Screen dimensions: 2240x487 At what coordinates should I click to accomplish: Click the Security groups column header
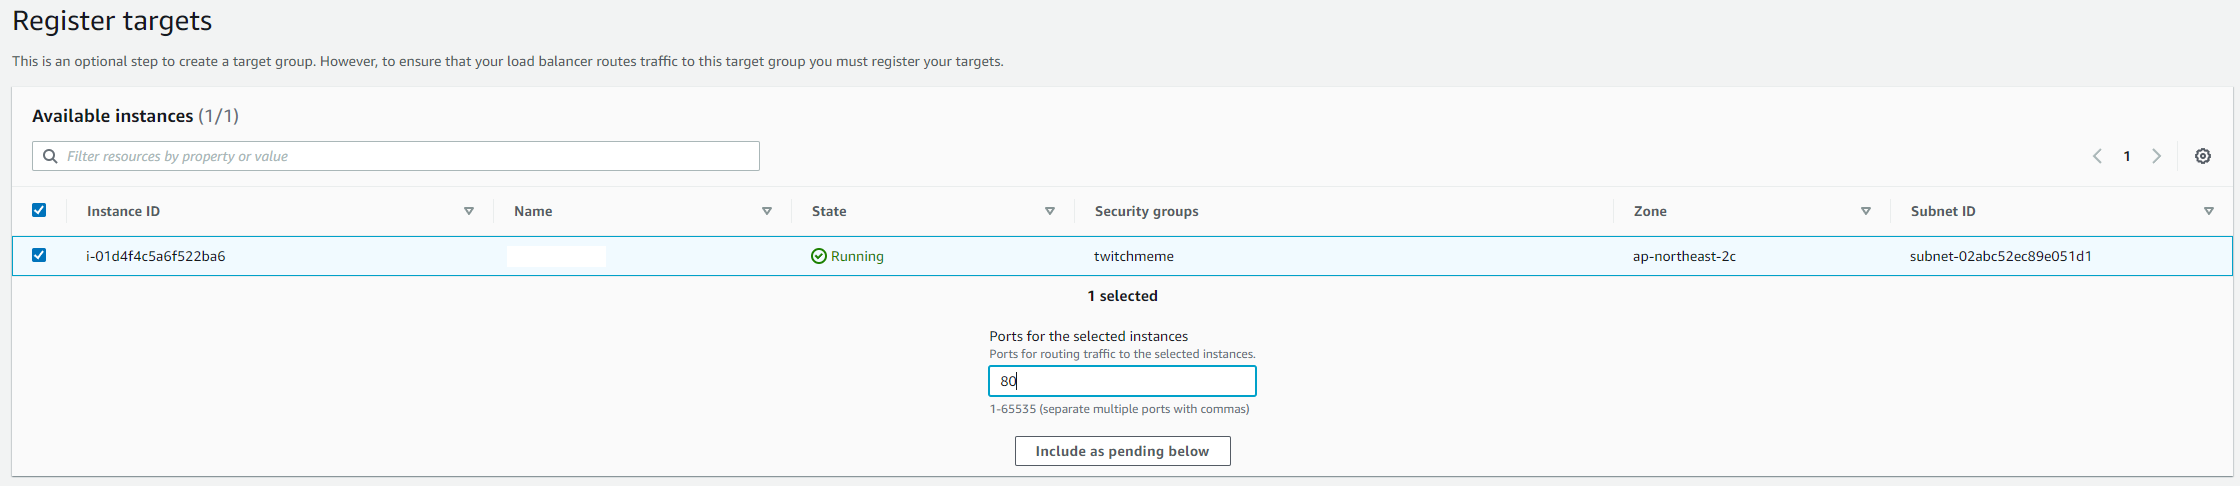pos(1146,211)
